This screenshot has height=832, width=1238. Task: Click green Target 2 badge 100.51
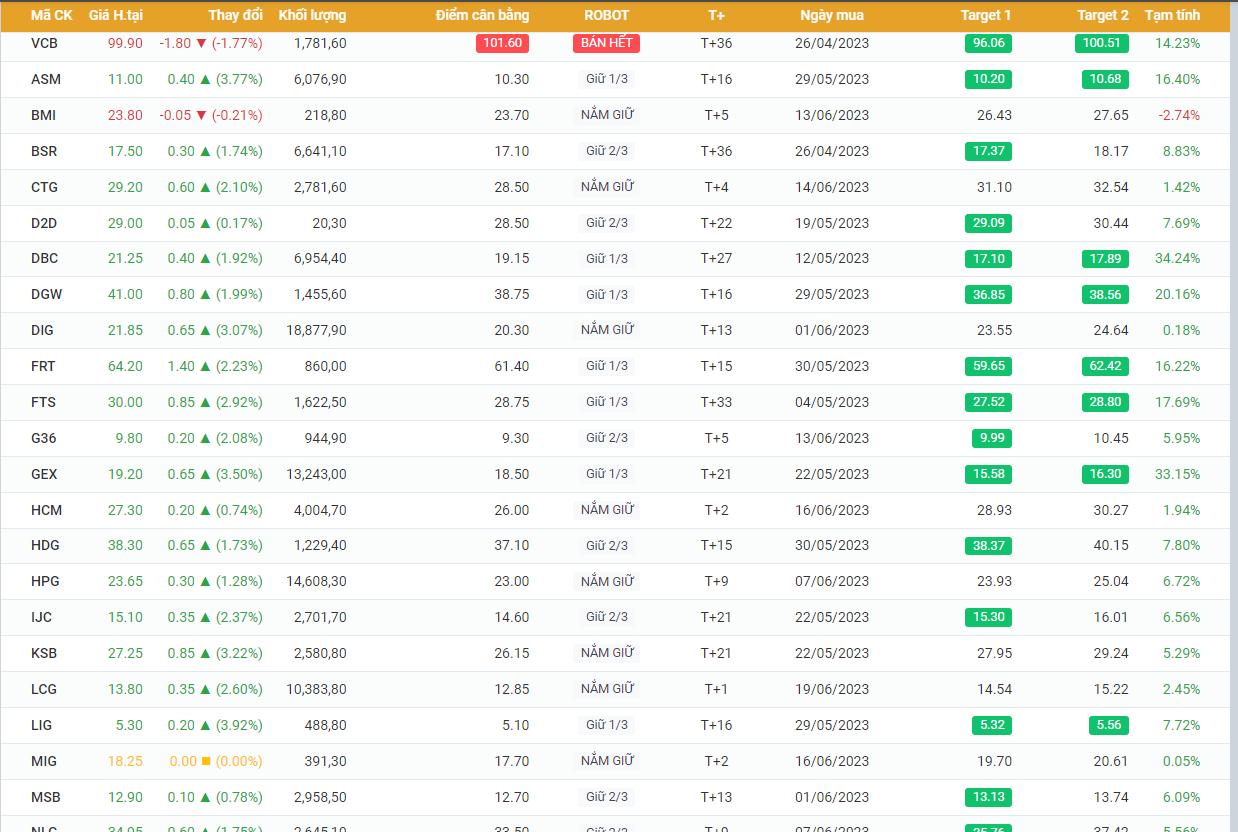coord(1104,44)
